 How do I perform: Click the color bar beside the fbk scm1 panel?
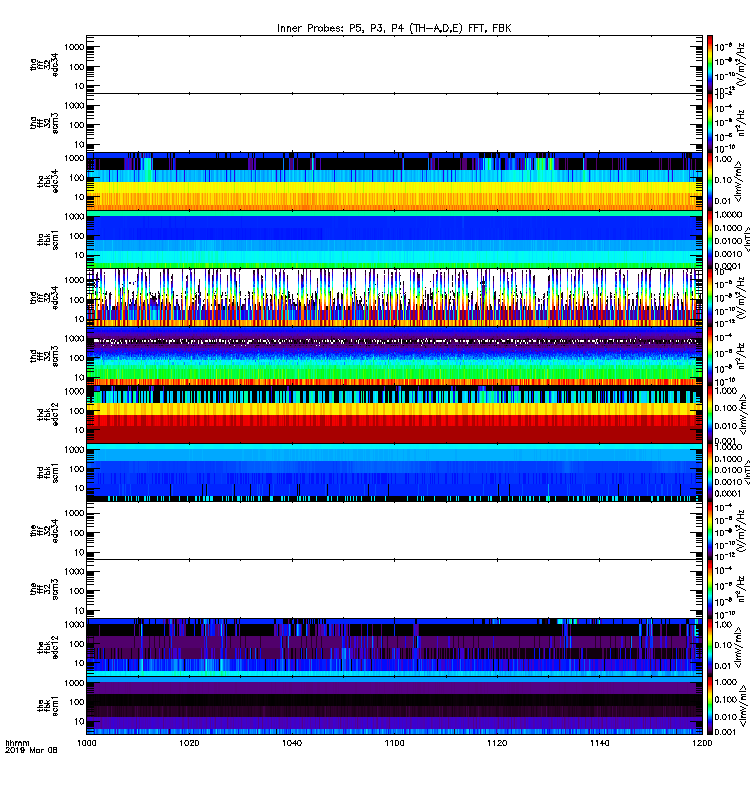[x=710, y=706]
